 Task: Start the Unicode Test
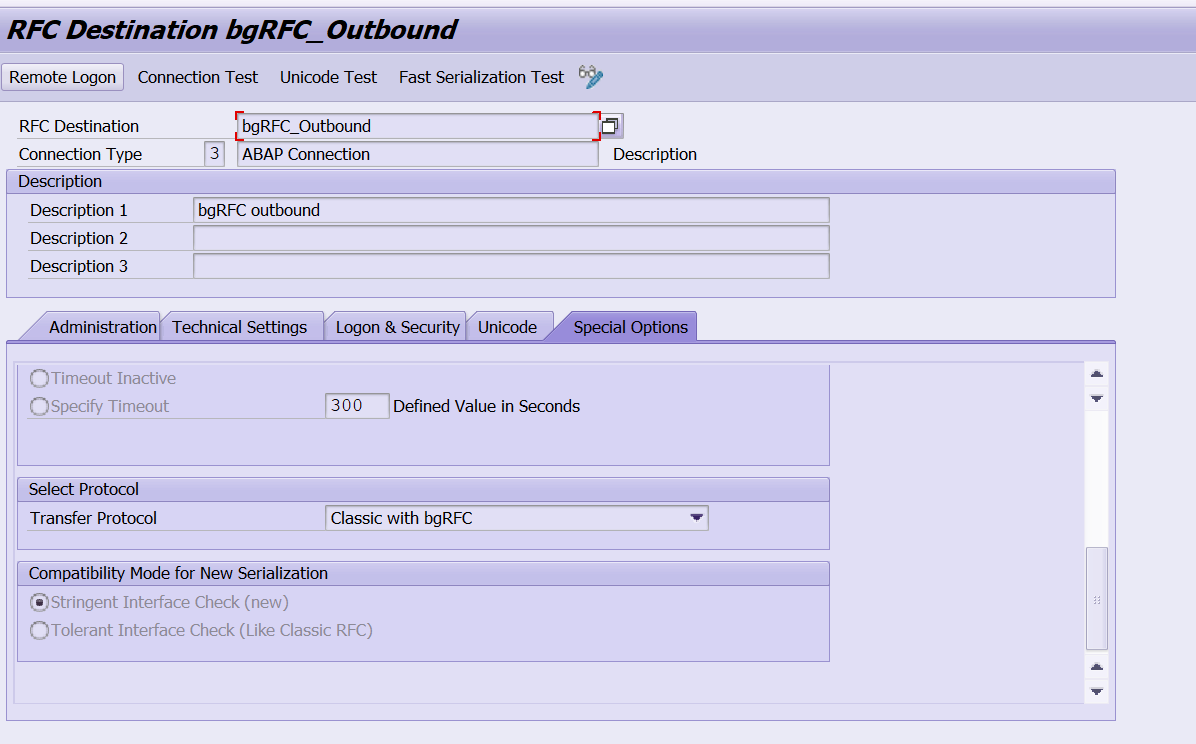click(328, 76)
